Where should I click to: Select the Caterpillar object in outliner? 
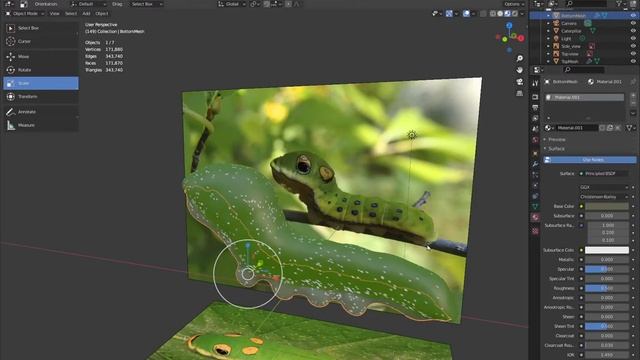pos(571,31)
